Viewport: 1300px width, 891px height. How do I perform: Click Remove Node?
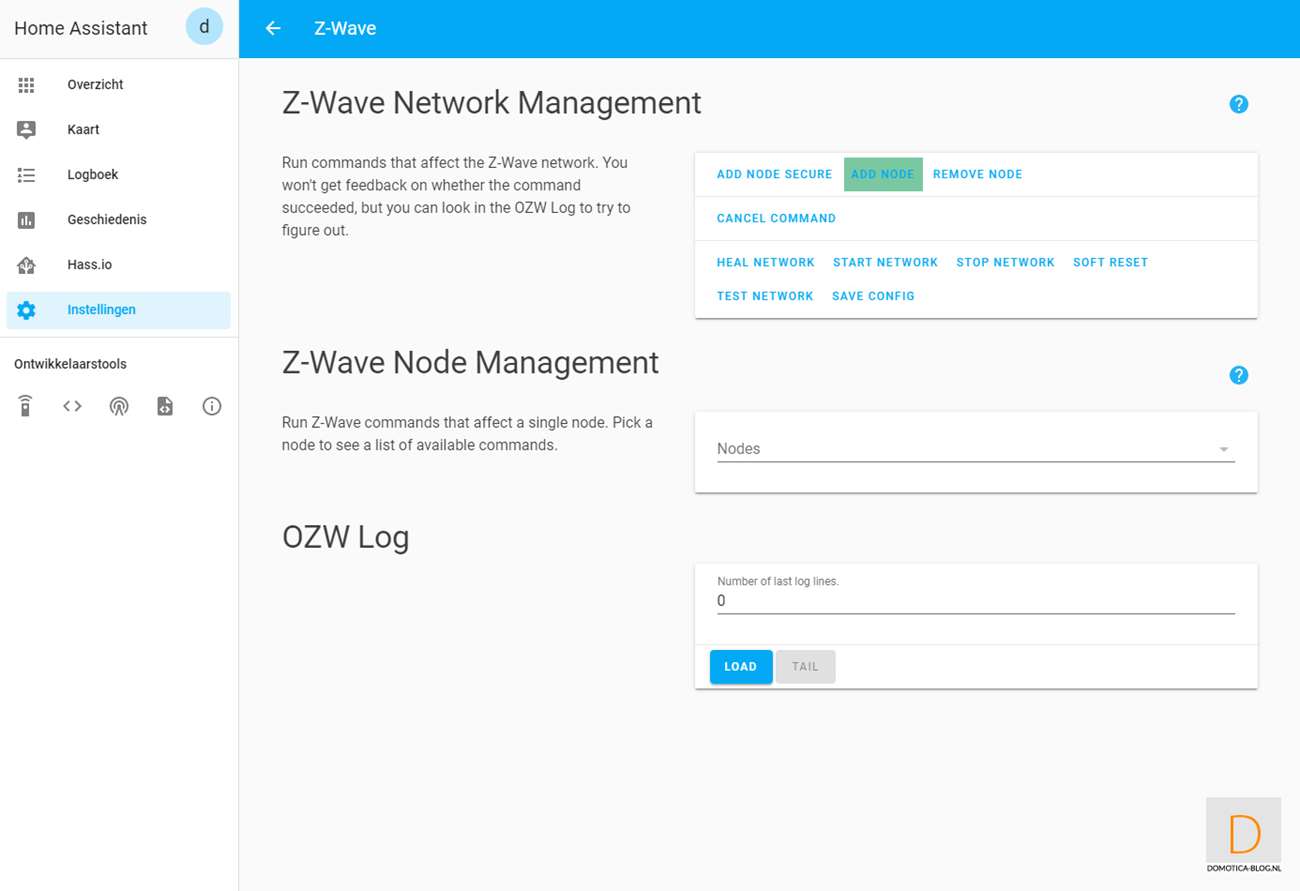tap(978, 174)
